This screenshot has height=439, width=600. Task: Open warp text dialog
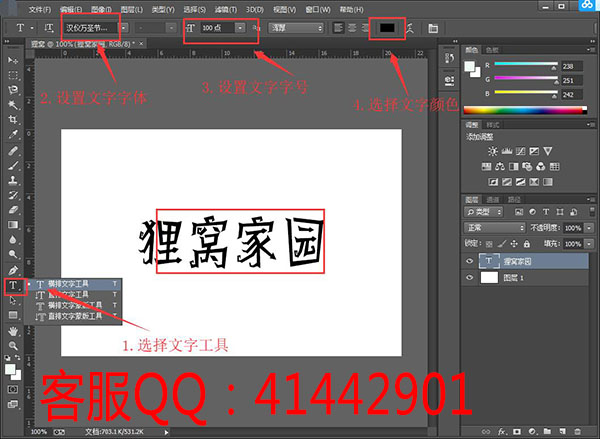410,28
